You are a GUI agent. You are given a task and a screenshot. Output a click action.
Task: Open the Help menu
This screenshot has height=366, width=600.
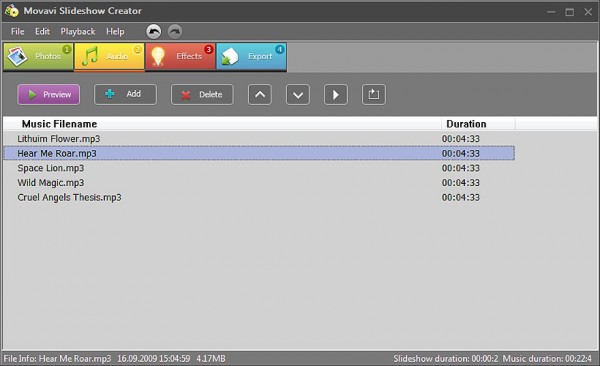pyautogui.click(x=115, y=31)
